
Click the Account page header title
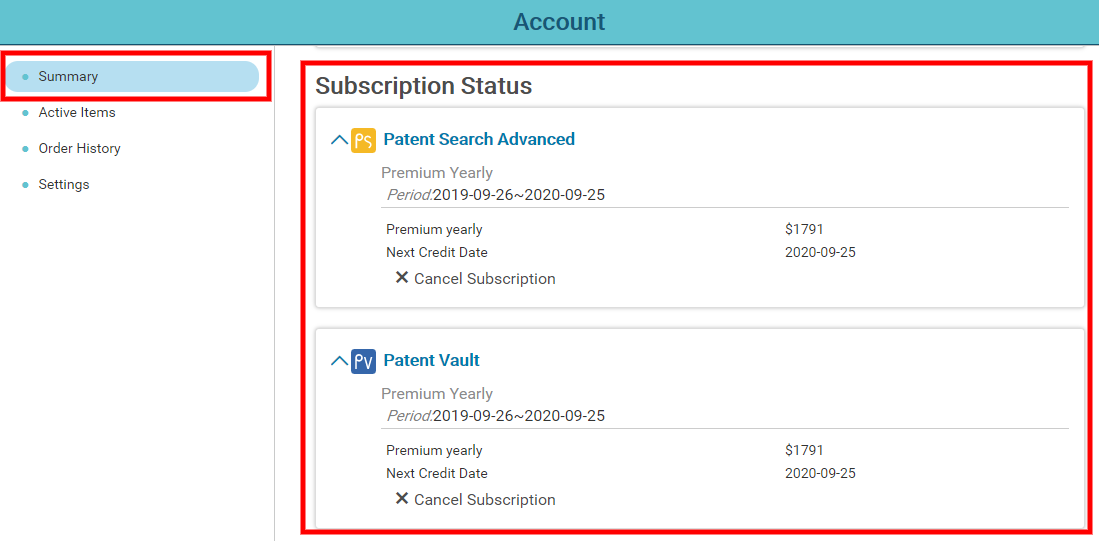(559, 22)
